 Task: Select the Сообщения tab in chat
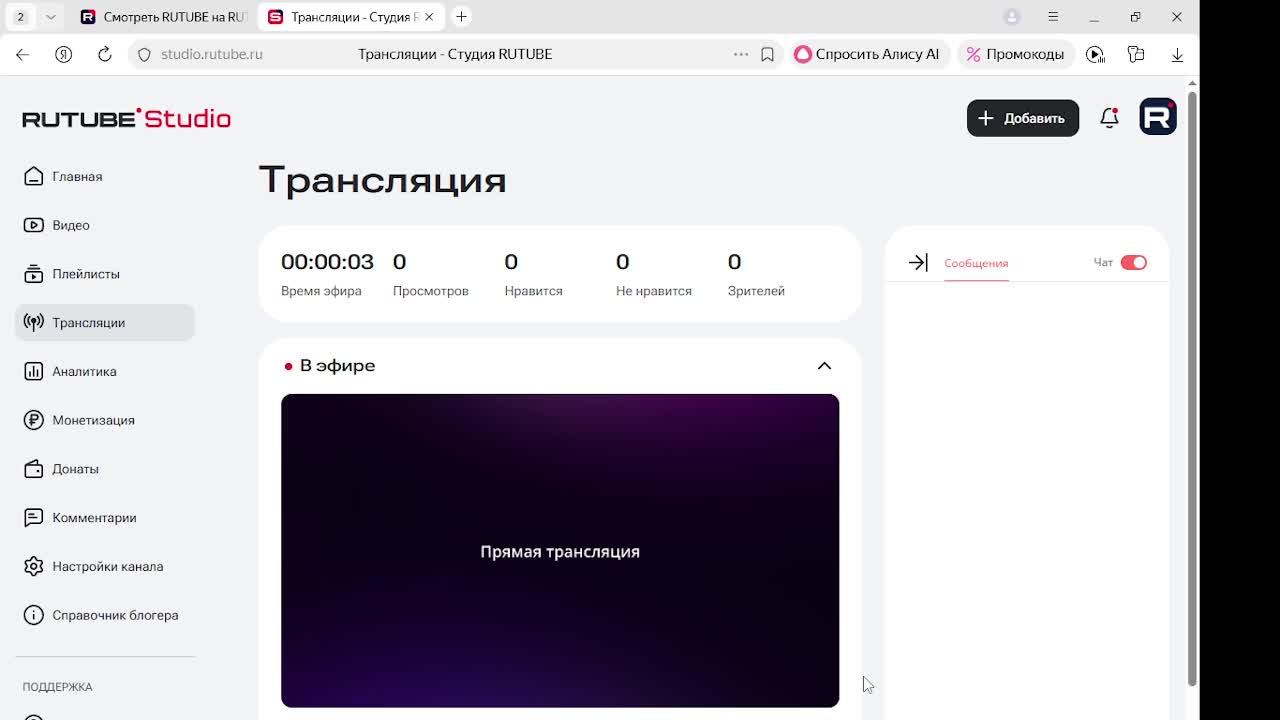click(x=976, y=263)
